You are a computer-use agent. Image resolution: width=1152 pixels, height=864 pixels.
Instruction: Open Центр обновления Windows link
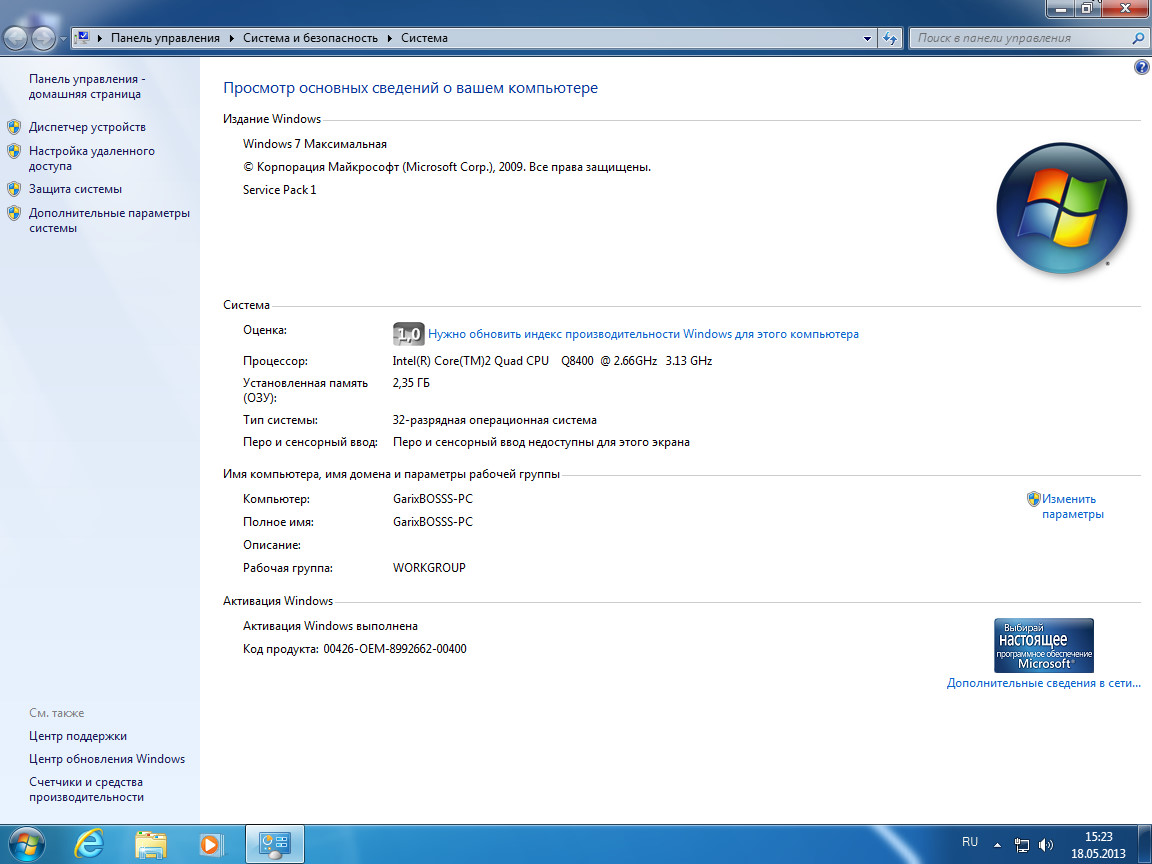[x=107, y=758]
